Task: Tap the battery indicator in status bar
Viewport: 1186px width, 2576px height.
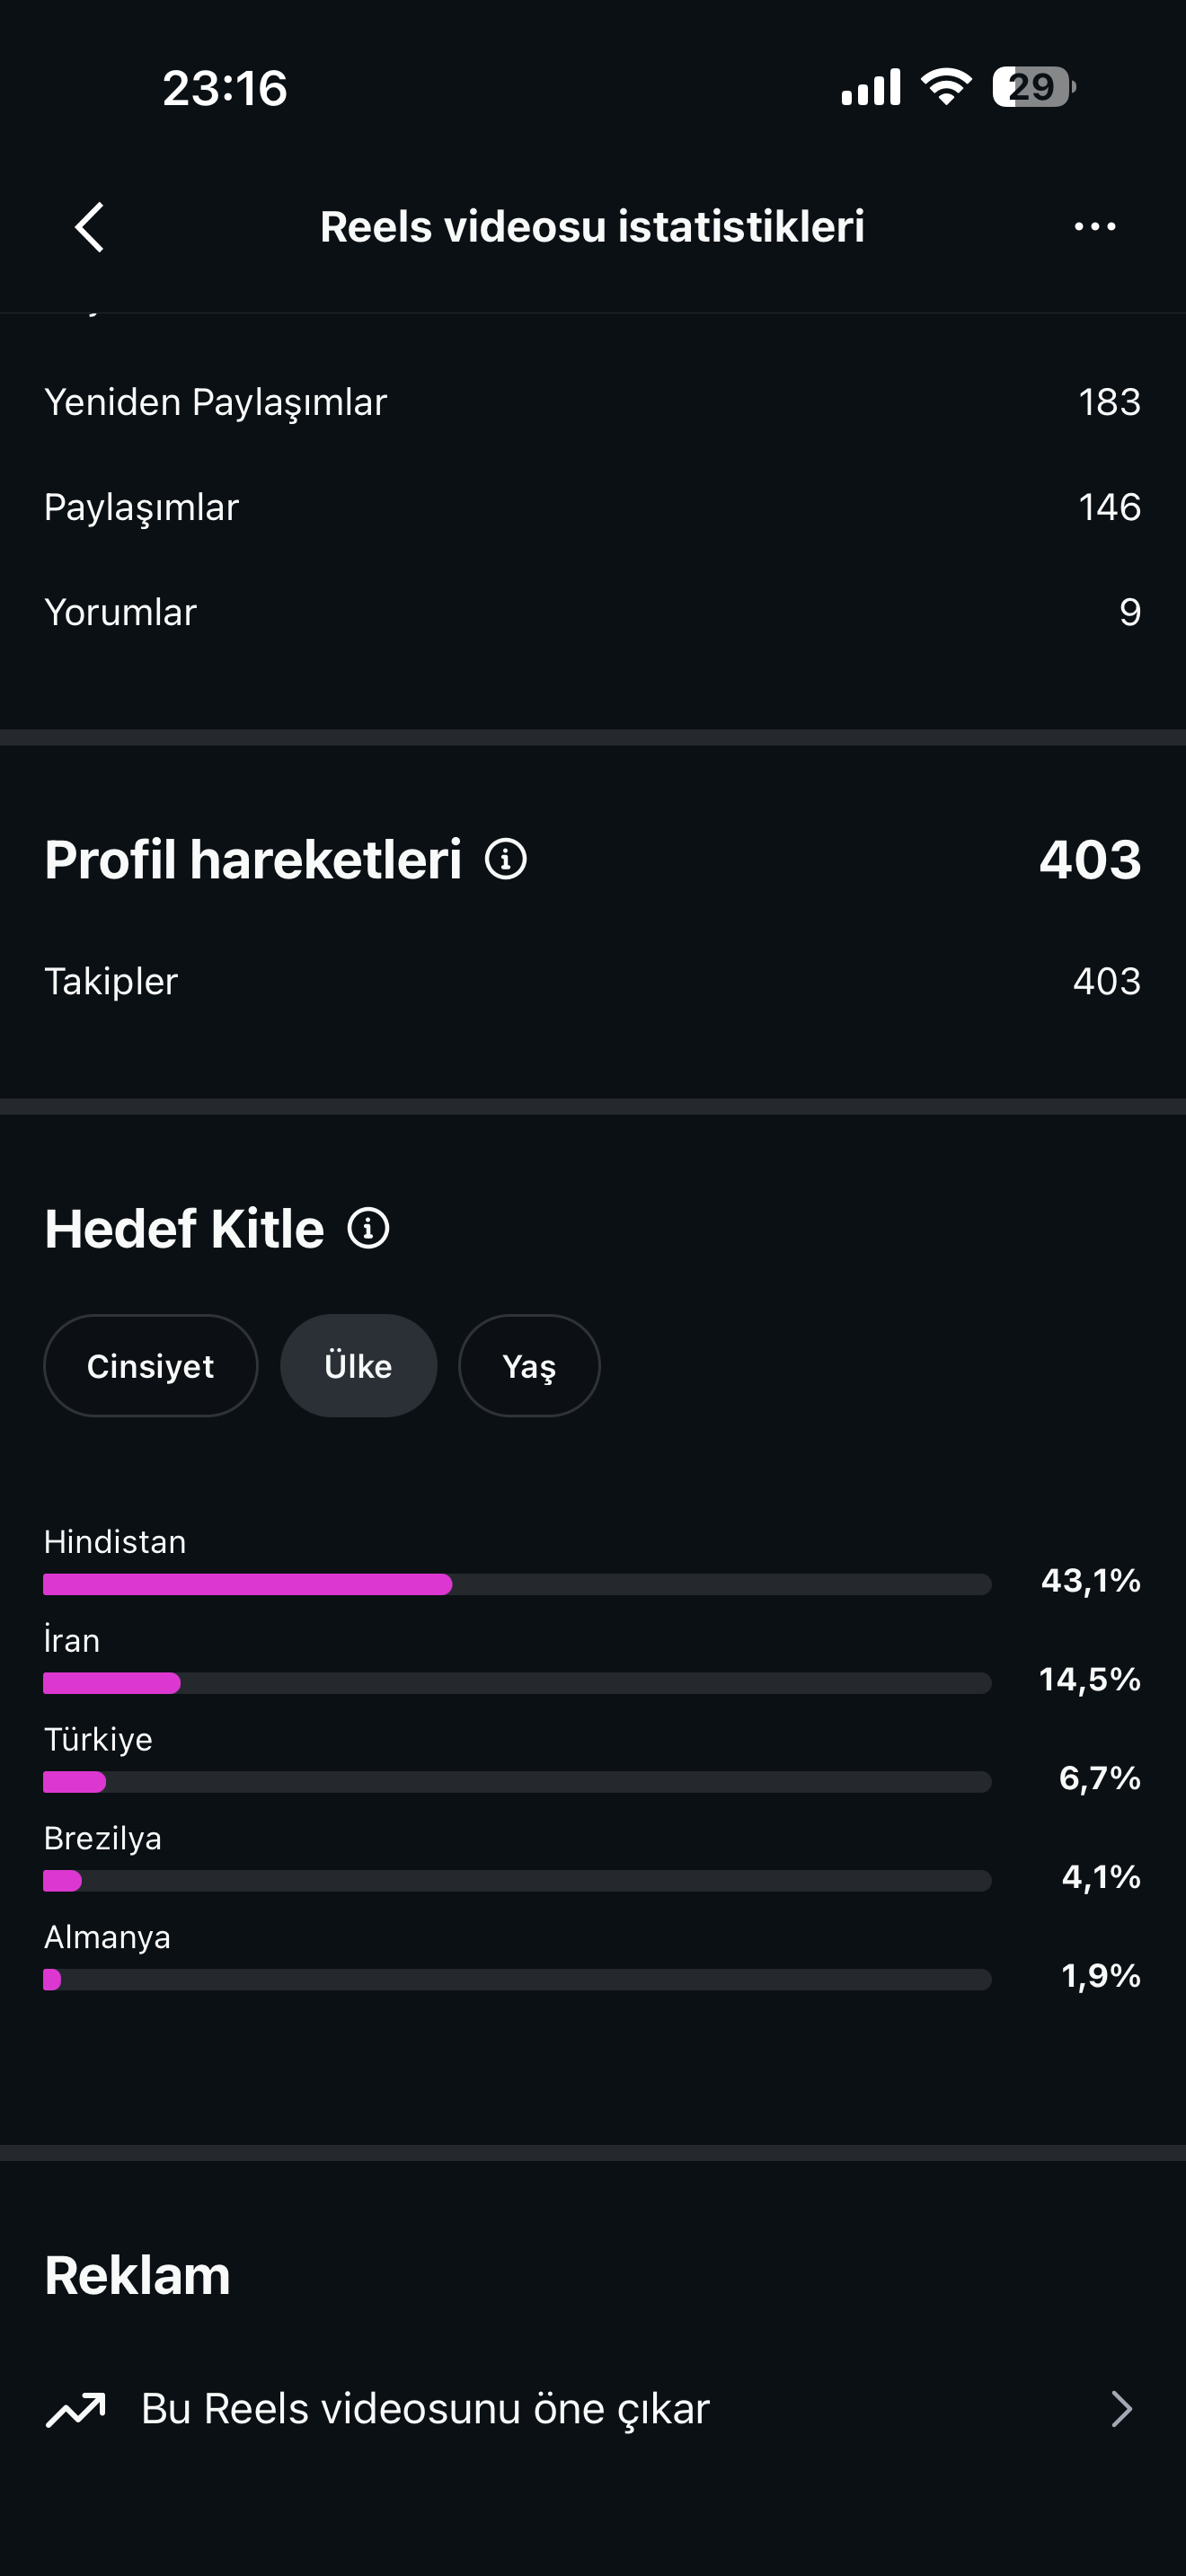Action: click(1034, 87)
